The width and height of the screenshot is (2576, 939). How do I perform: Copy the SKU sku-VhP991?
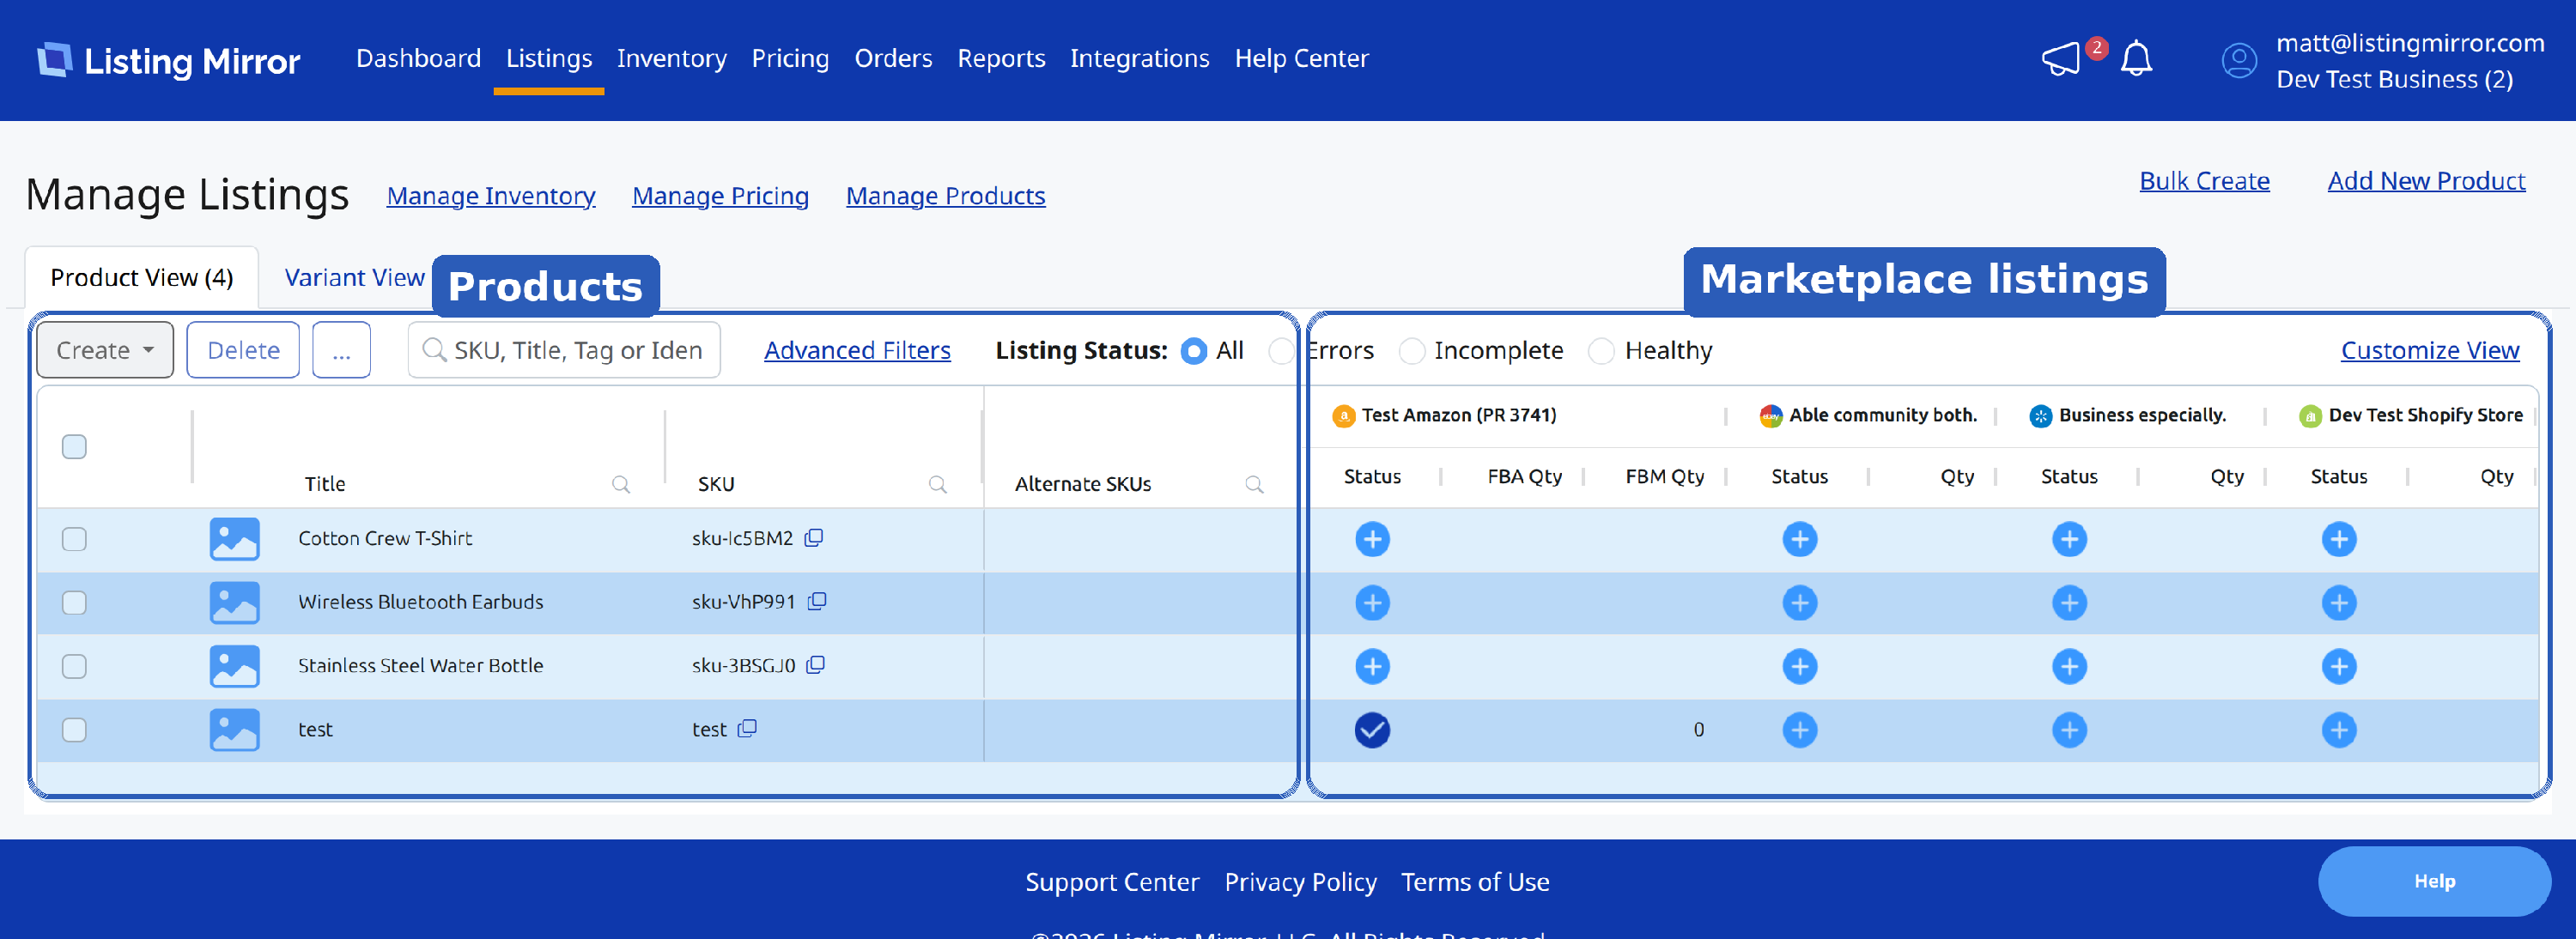(817, 602)
